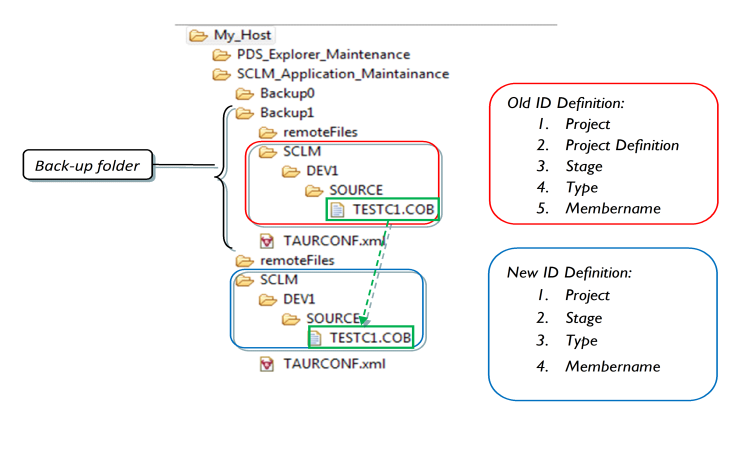Select remoteFiles folder inside Backup1
This screenshot has width=739, height=466.
[x=320, y=131]
